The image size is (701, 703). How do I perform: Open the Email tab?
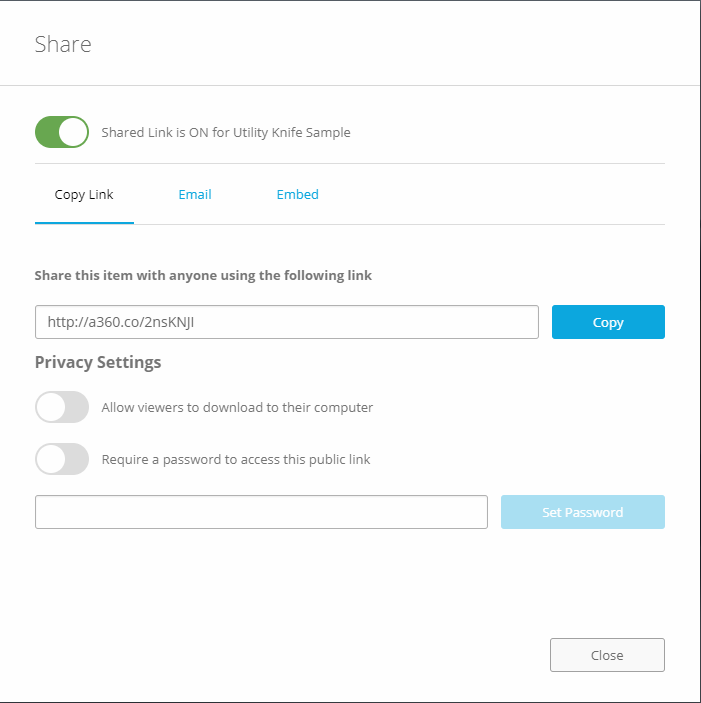(x=195, y=194)
